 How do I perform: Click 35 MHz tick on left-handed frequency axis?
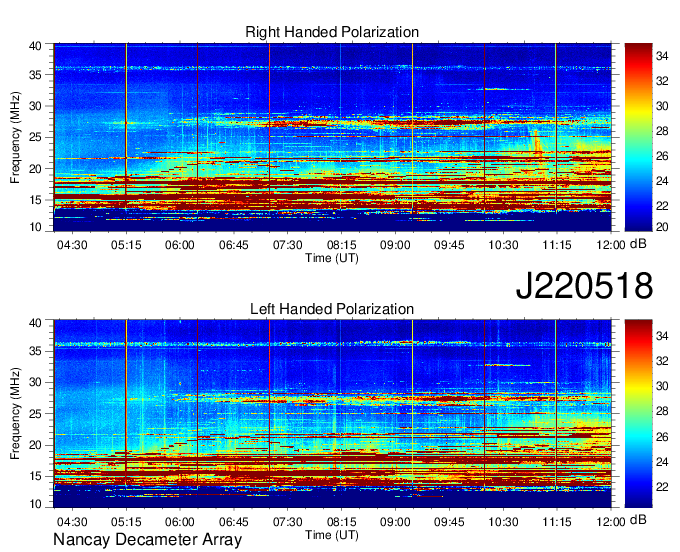pyautogui.click(x=35, y=351)
